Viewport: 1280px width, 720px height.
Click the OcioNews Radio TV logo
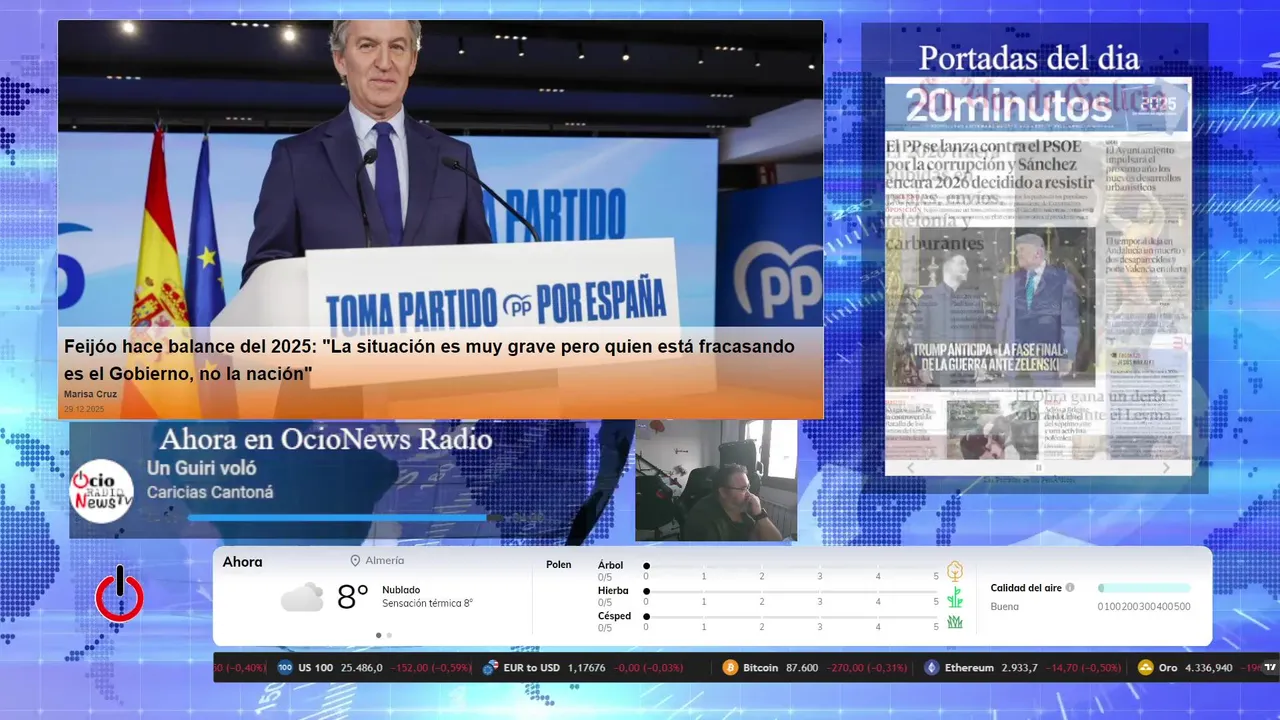pyautogui.click(x=101, y=491)
